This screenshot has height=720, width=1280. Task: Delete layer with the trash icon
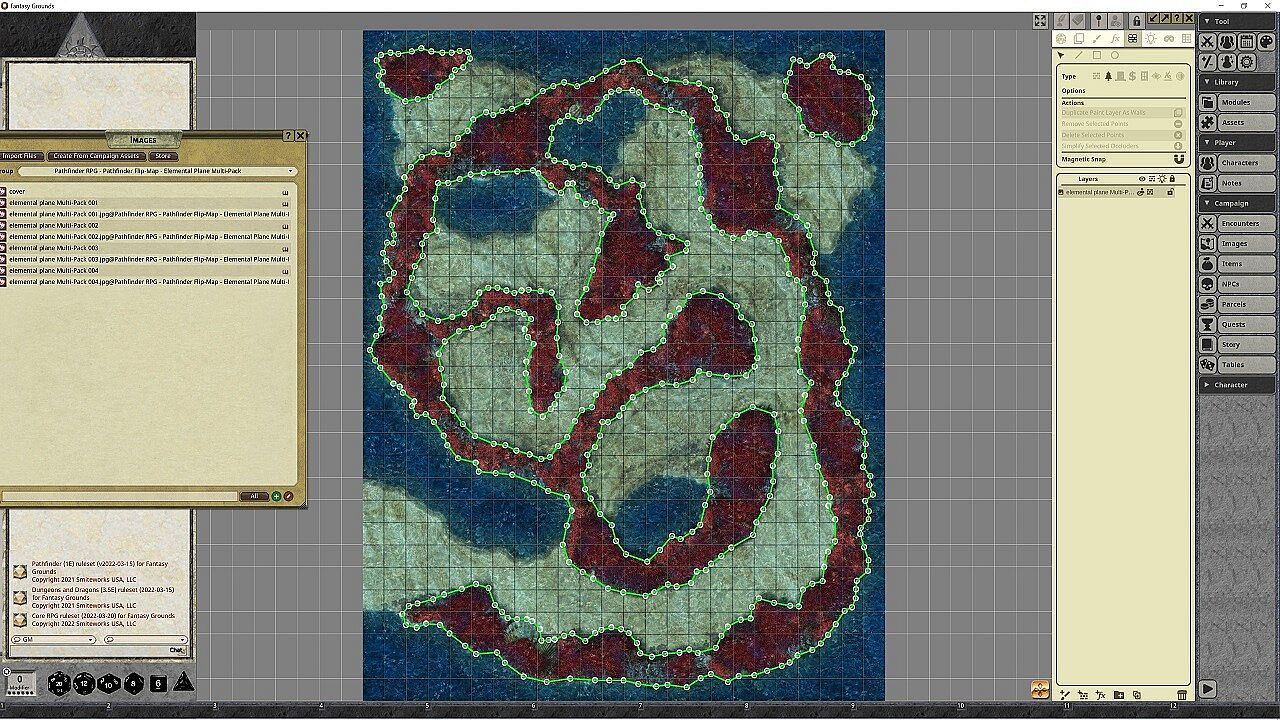[x=1182, y=695]
